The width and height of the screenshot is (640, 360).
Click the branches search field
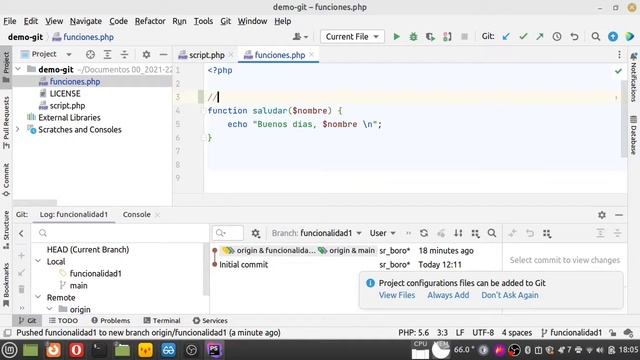(121, 233)
